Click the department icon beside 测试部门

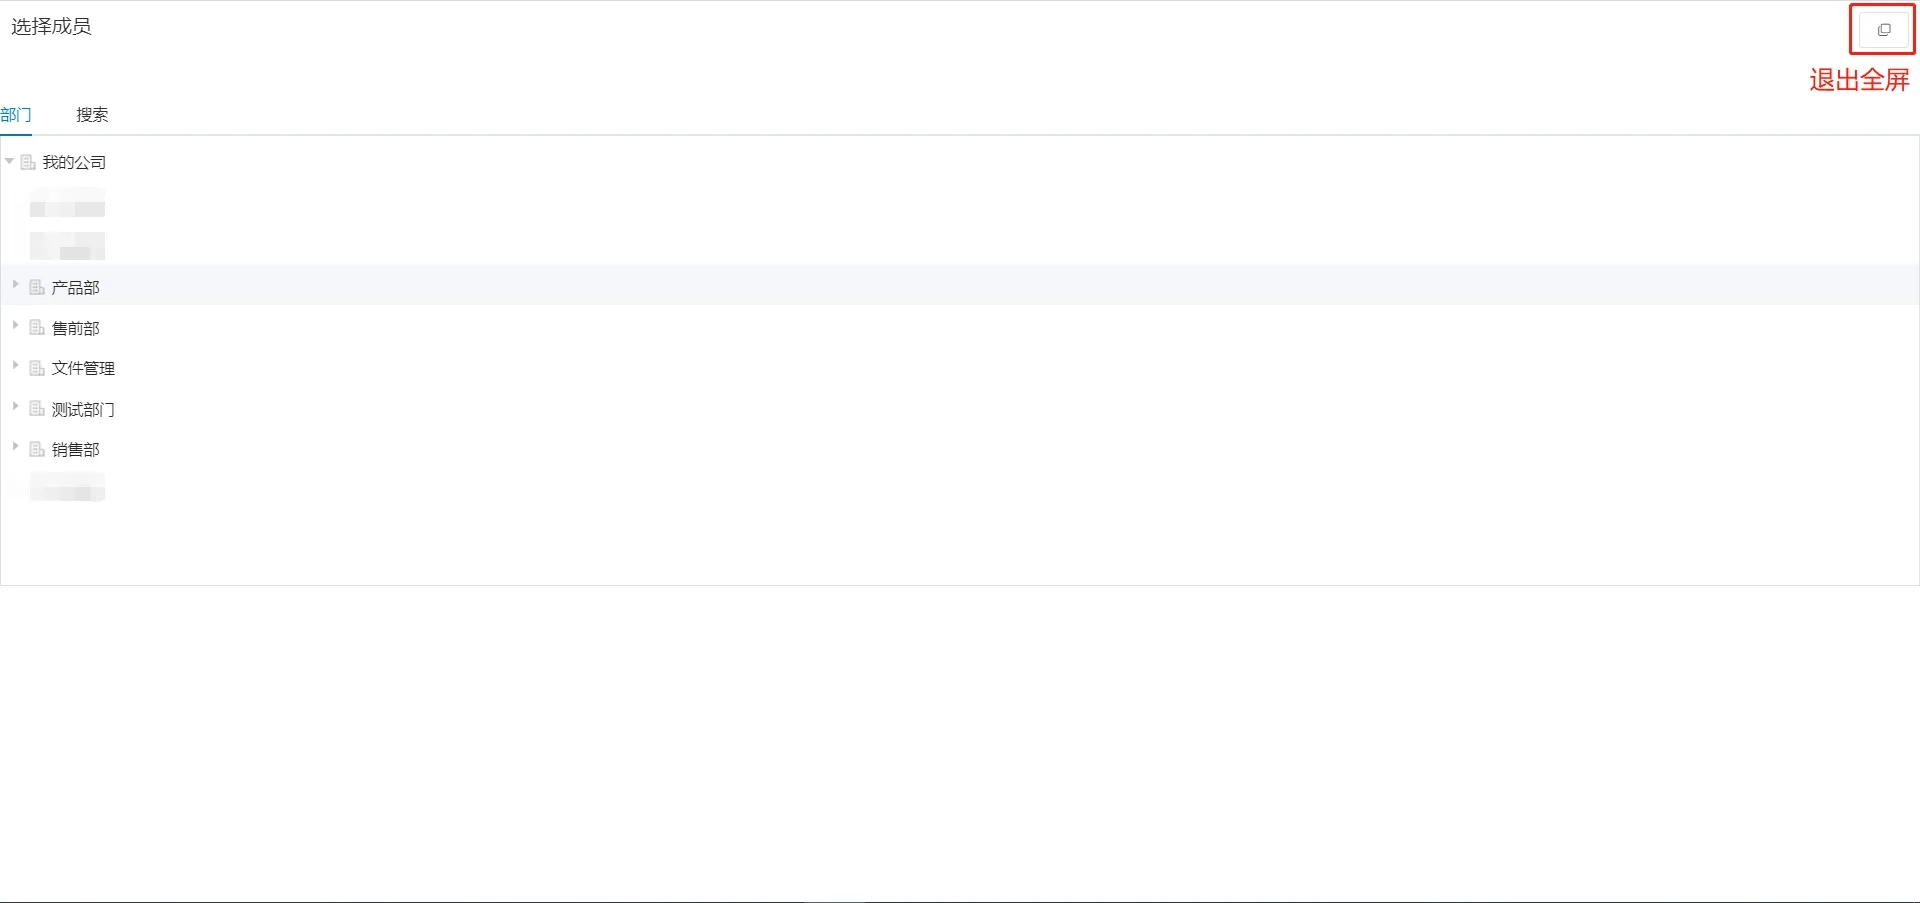tap(37, 409)
